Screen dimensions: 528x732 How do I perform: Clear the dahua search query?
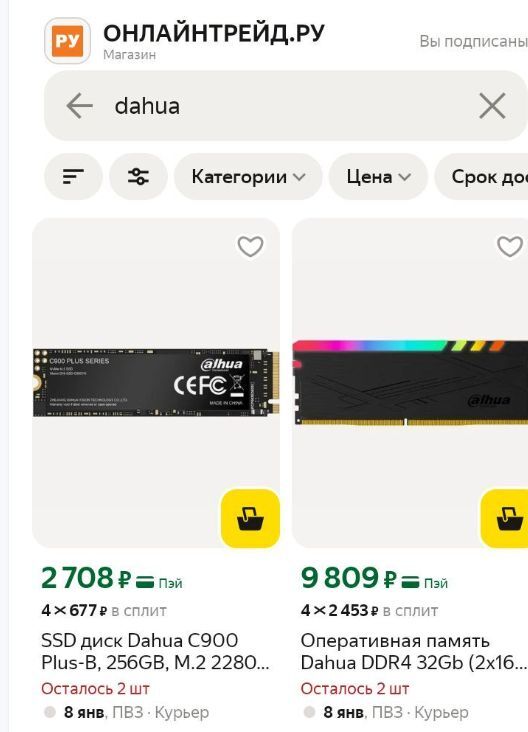[x=492, y=106]
